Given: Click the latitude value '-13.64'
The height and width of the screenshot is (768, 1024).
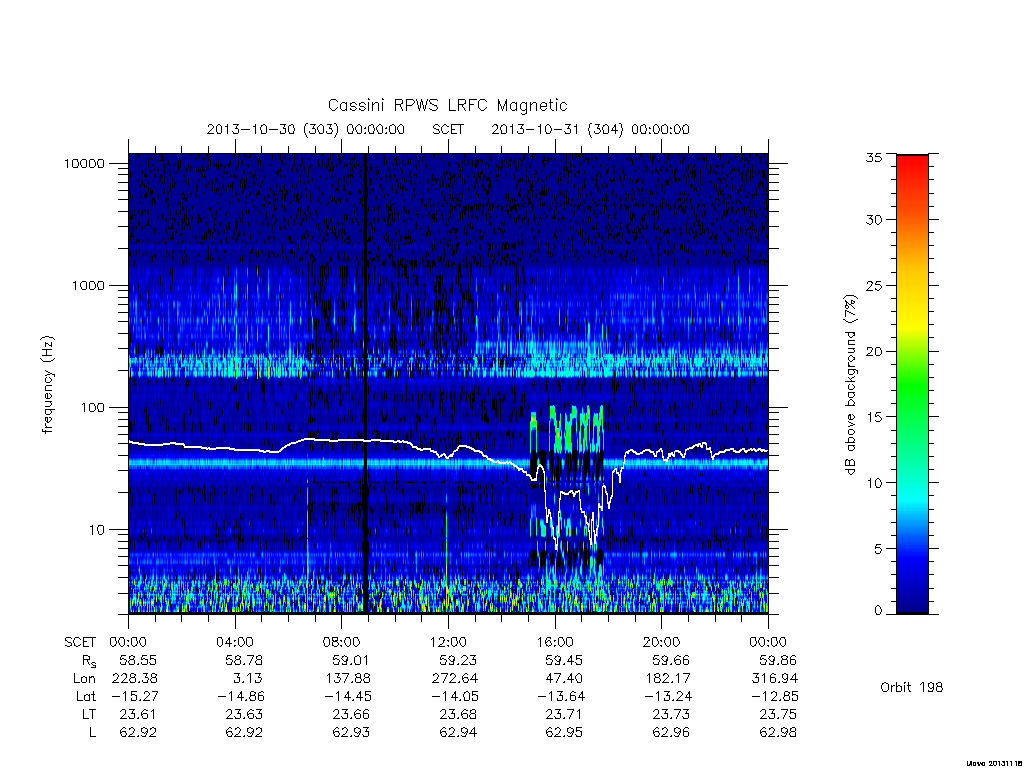Looking at the screenshot, I should pyautogui.click(x=560, y=696).
